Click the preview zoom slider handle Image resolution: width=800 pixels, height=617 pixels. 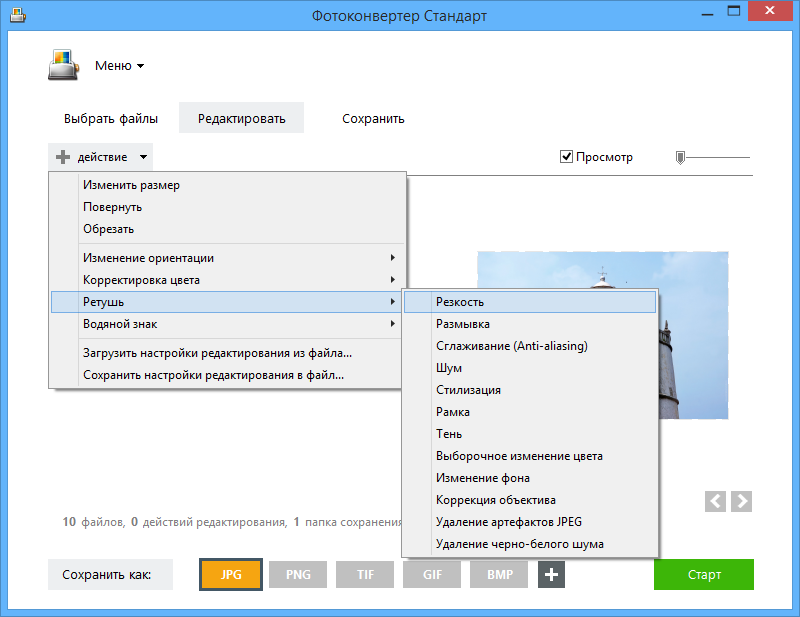click(680, 158)
